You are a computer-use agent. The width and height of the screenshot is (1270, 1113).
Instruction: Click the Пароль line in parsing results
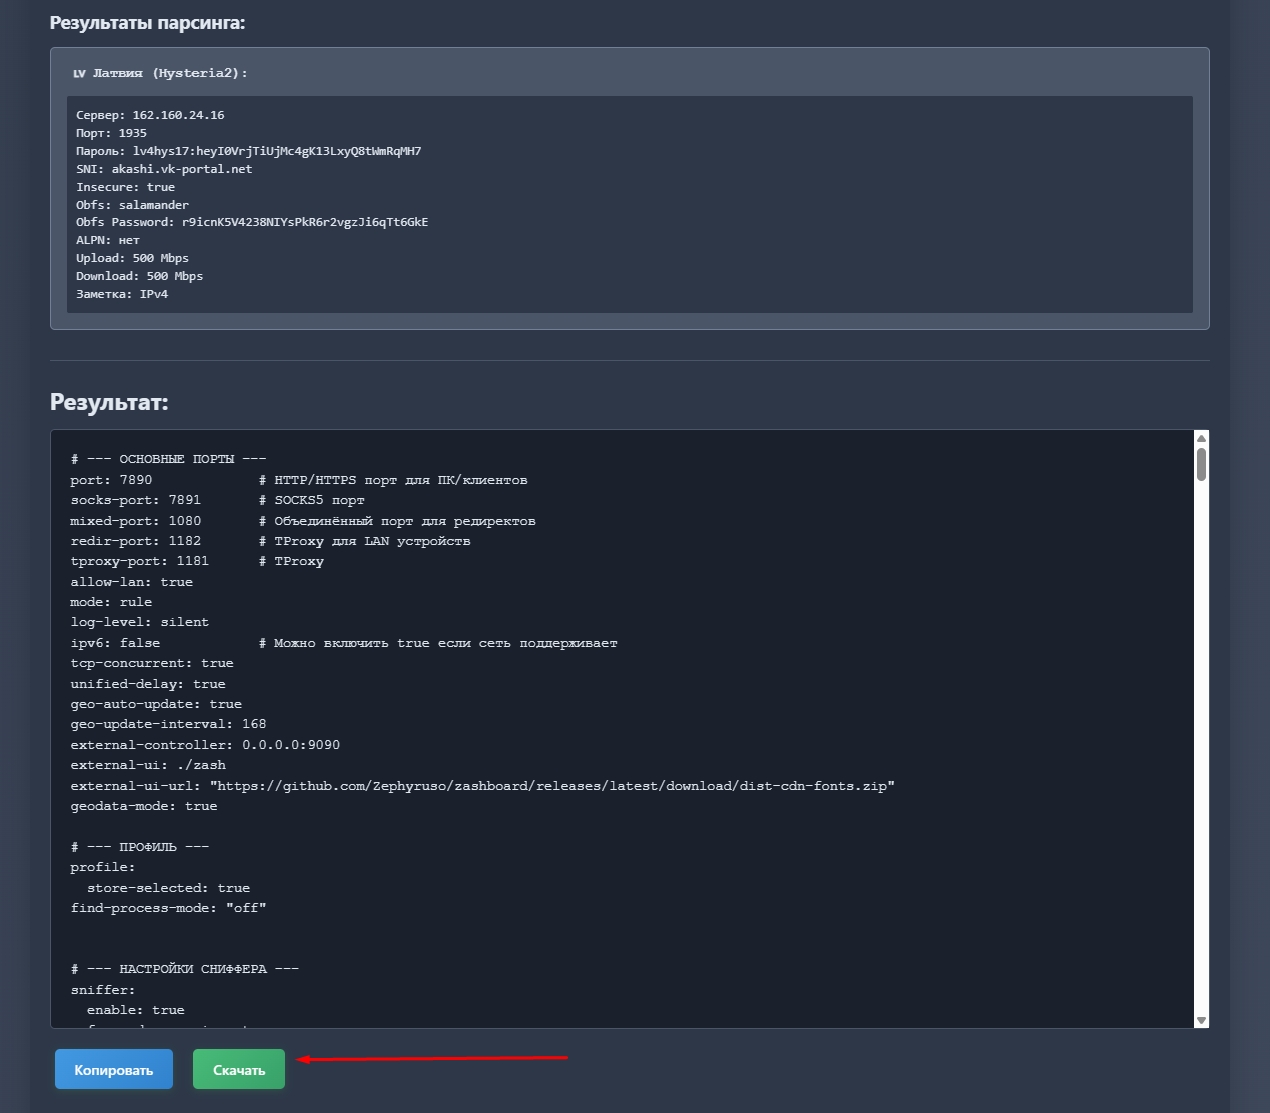tap(248, 151)
